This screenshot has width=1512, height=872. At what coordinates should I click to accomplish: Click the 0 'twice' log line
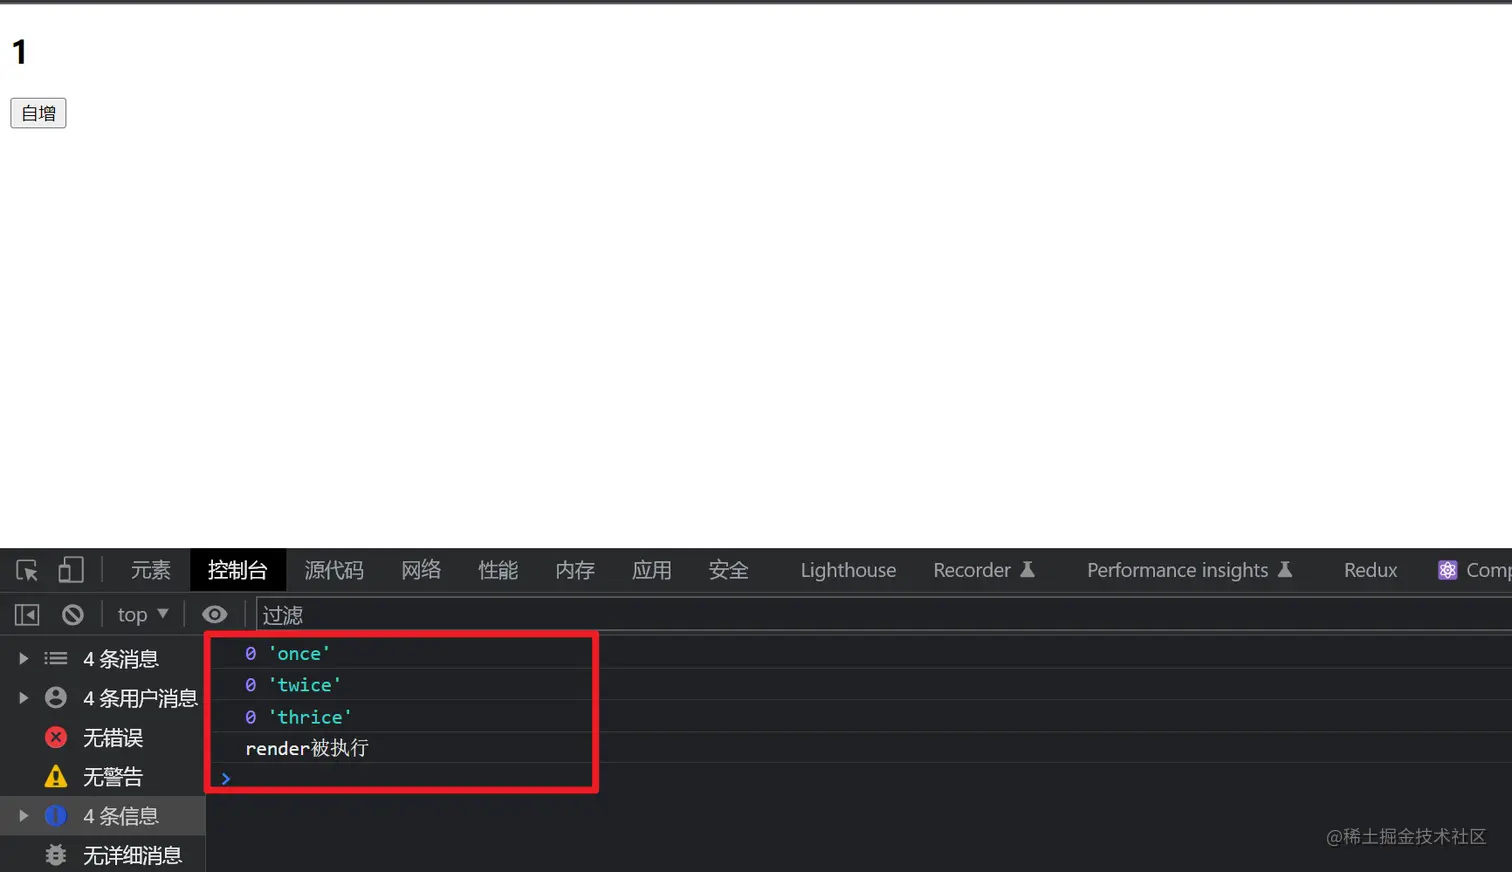[x=859, y=684]
